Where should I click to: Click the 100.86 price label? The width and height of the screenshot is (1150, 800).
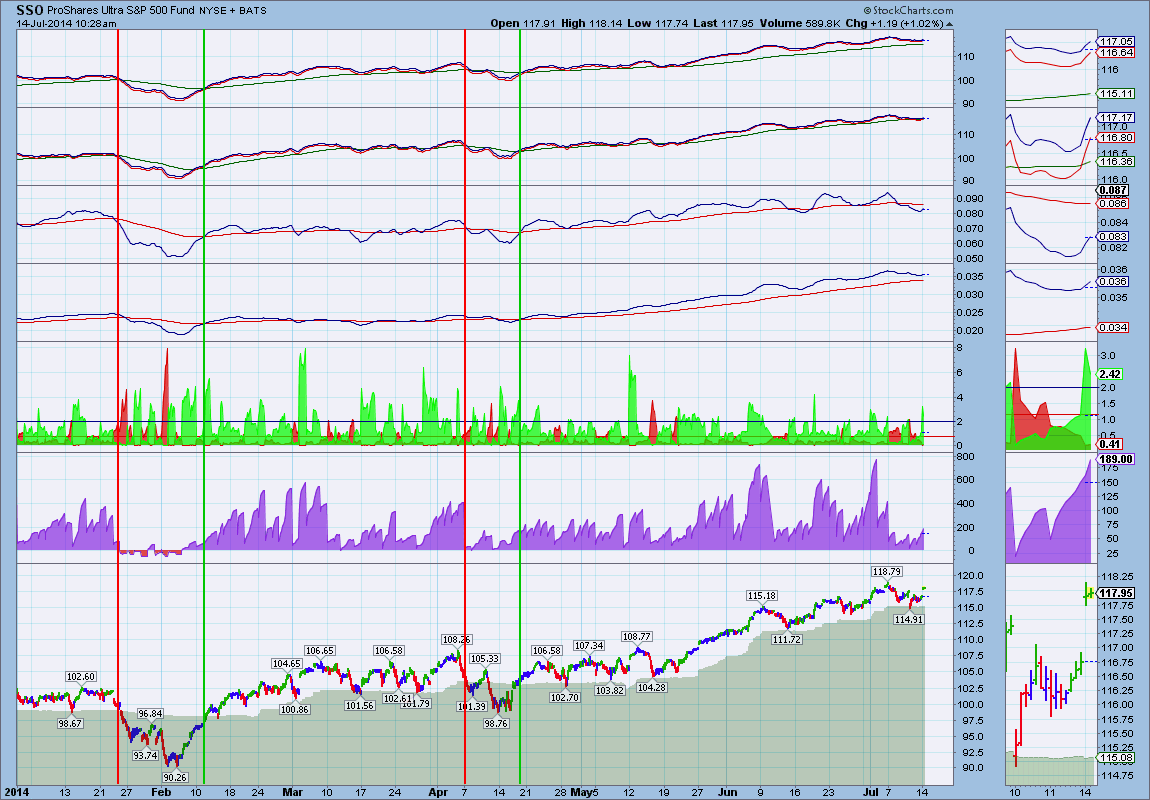point(294,709)
